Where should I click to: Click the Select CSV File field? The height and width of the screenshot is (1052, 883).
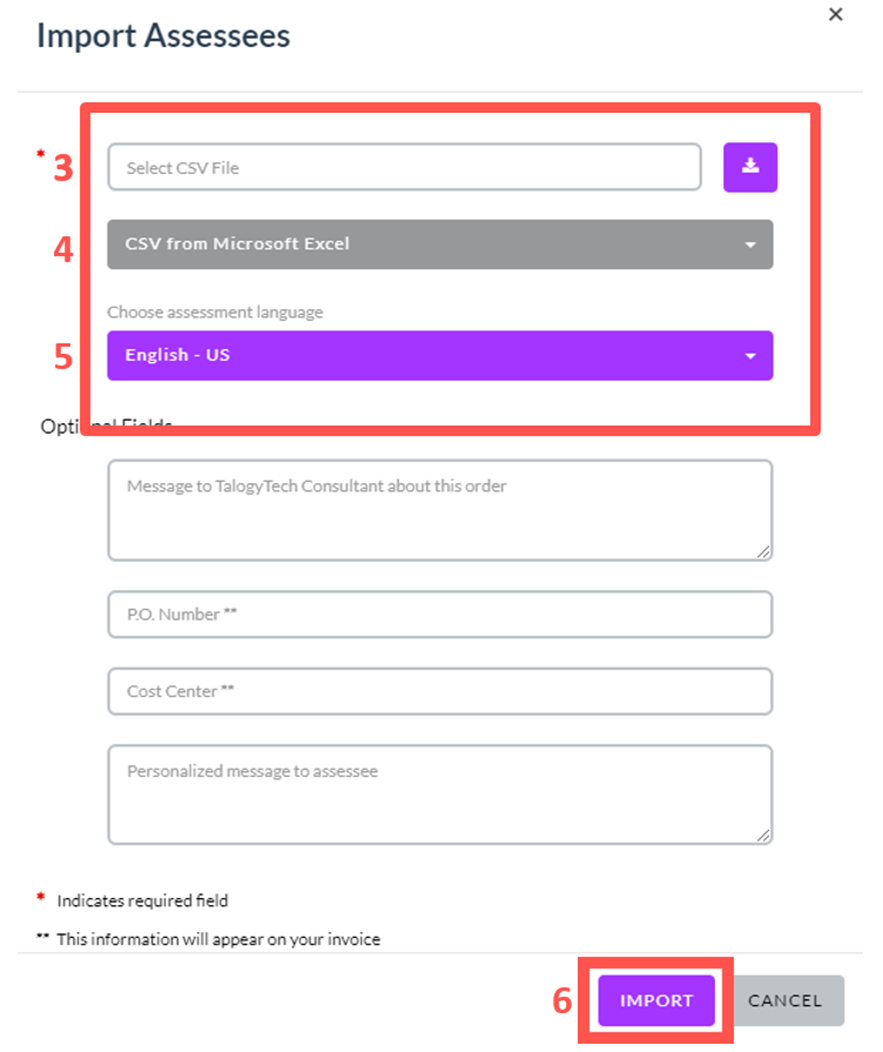(x=405, y=167)
